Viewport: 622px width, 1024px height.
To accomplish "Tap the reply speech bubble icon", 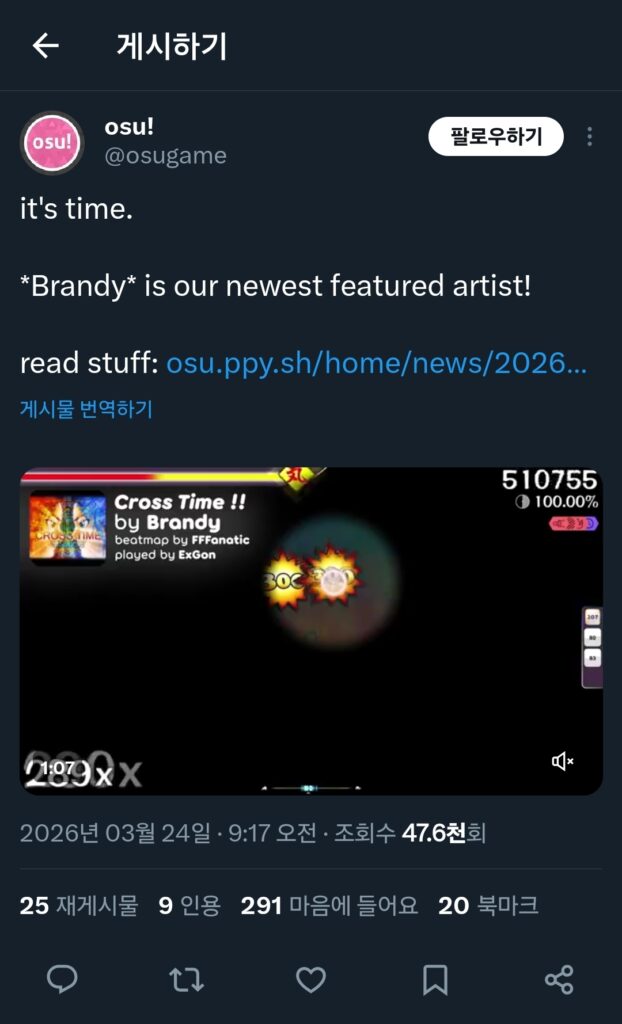I will pos(62,980).
